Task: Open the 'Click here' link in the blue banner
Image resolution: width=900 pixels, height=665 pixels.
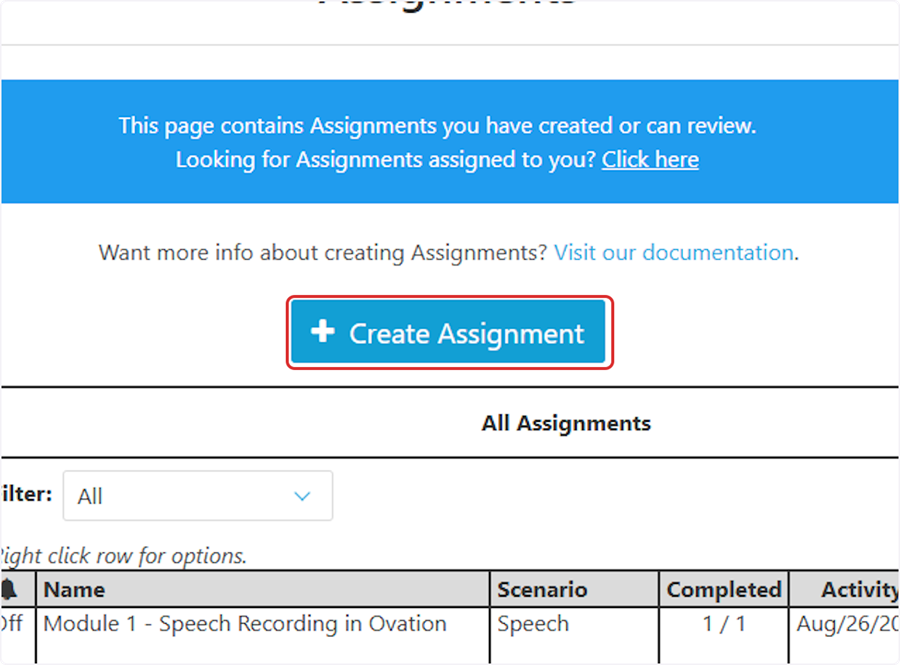Action: 650,160
